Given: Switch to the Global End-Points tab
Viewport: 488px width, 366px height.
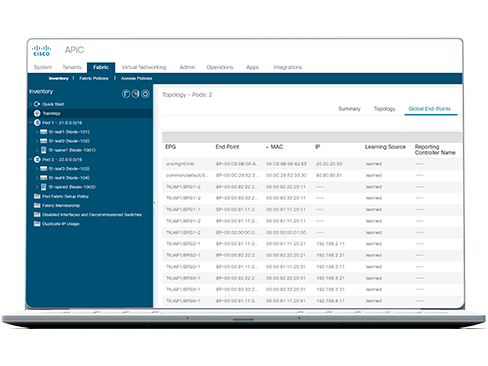Looking at the screenshot, I should (429, 109).
